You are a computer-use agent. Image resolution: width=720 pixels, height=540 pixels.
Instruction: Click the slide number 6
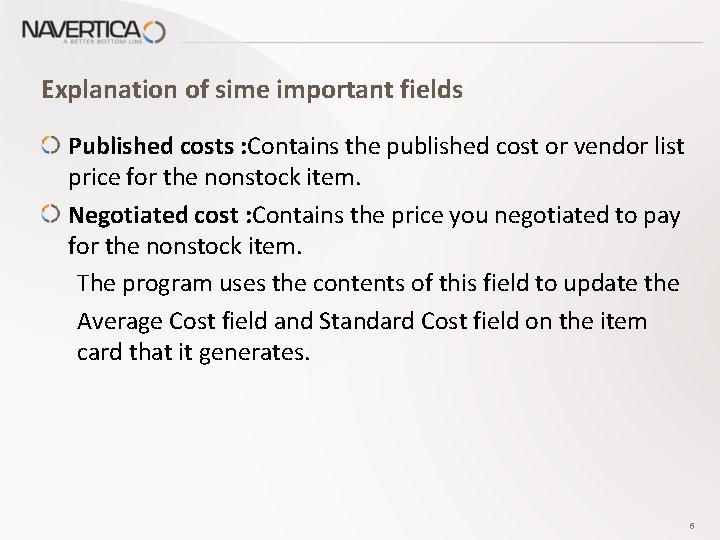[692, 526]
